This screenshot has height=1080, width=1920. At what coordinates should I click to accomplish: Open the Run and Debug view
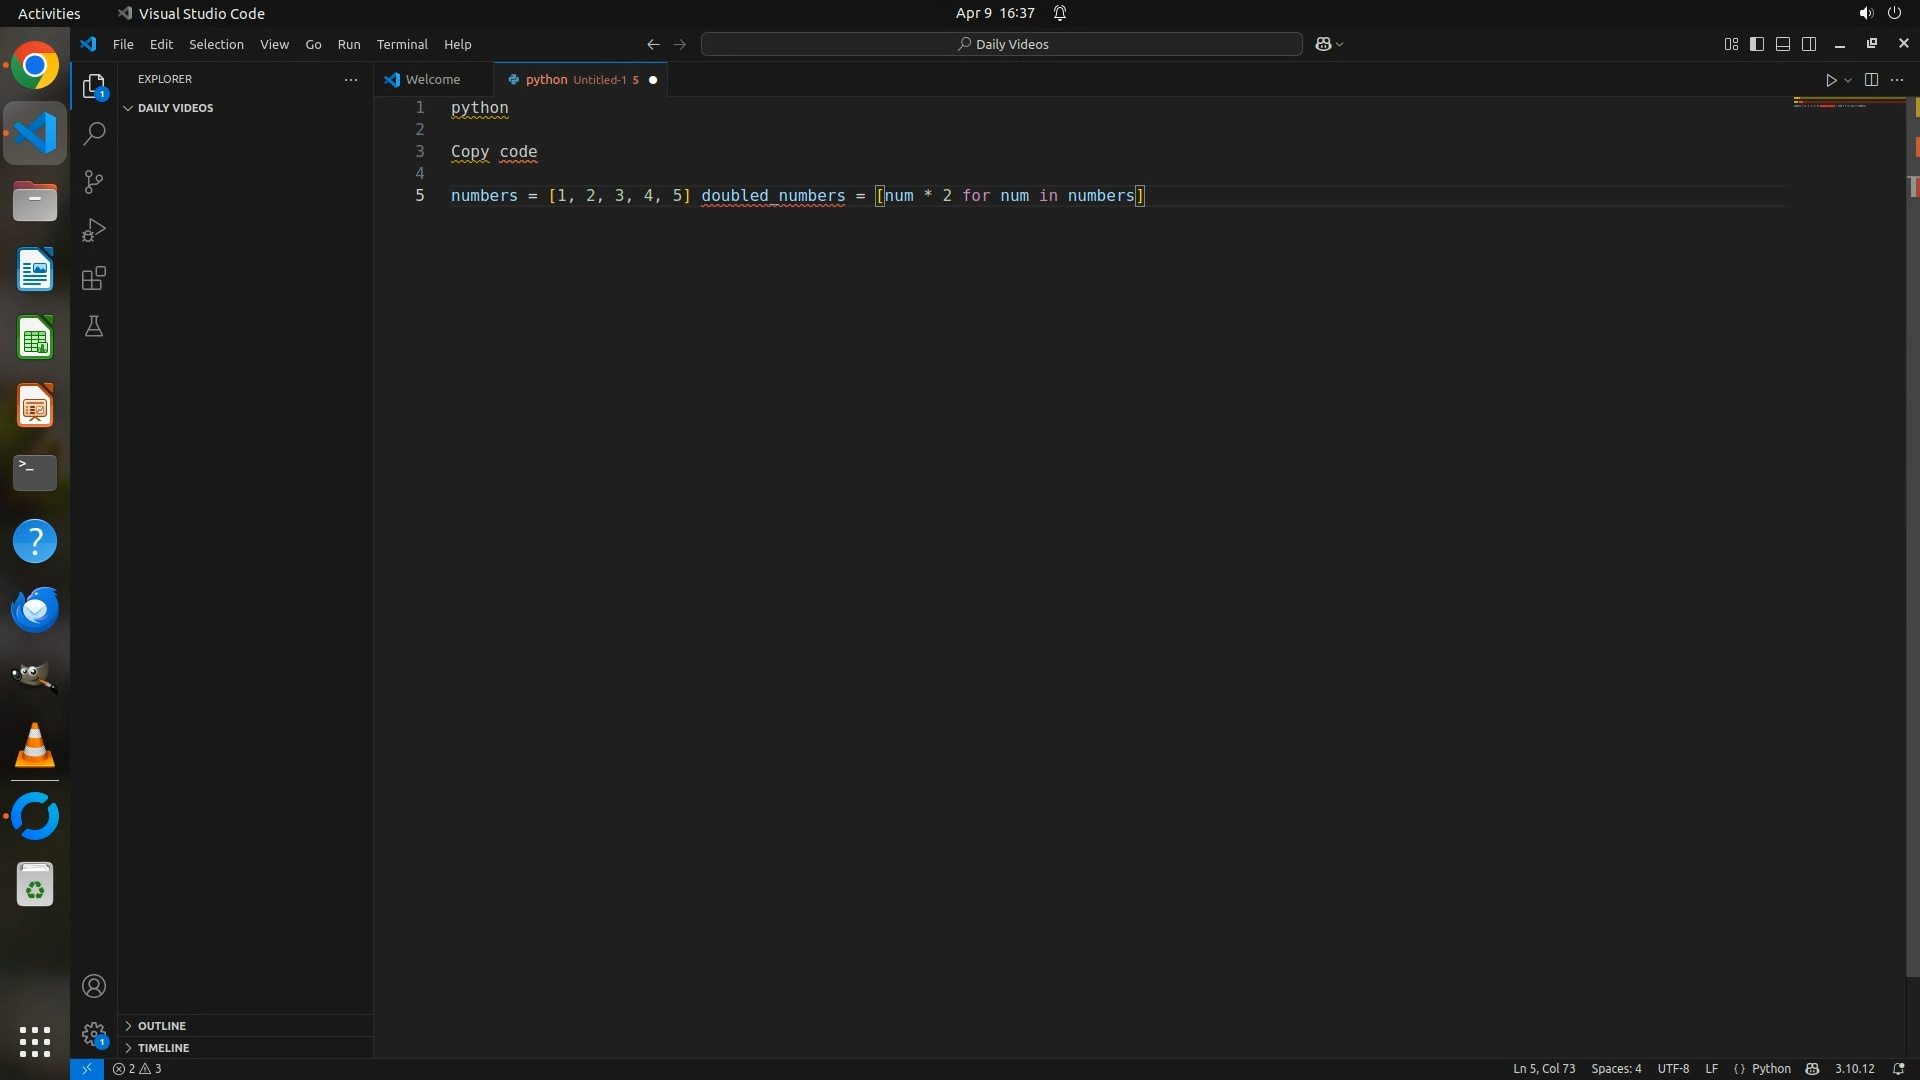pos(94,231)
